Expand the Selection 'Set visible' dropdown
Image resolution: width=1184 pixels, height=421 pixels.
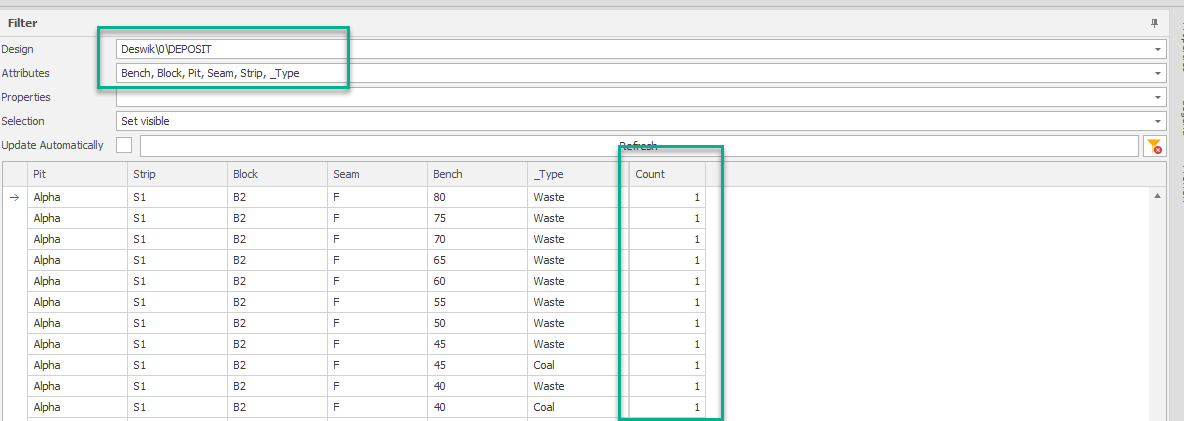point(1158,121)
